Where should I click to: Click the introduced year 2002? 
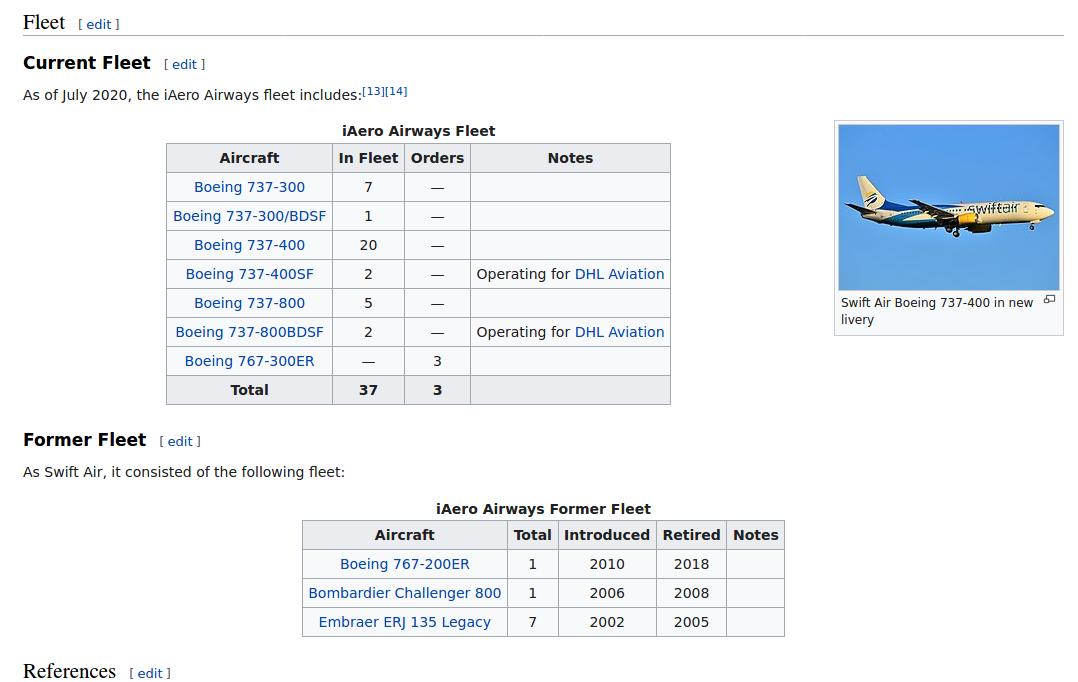tap(607, 622)
